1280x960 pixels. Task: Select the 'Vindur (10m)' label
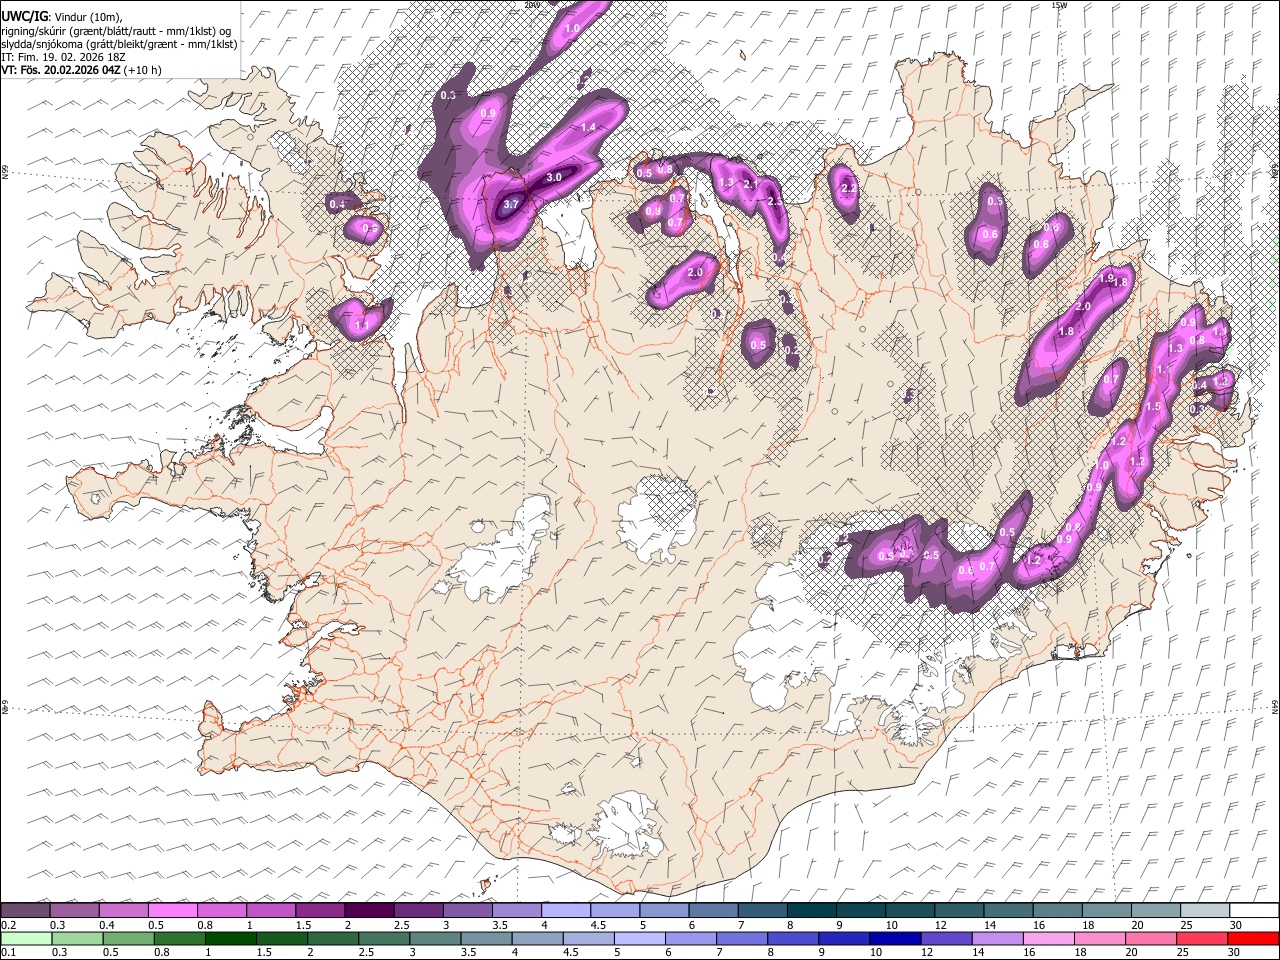[88, 17]
